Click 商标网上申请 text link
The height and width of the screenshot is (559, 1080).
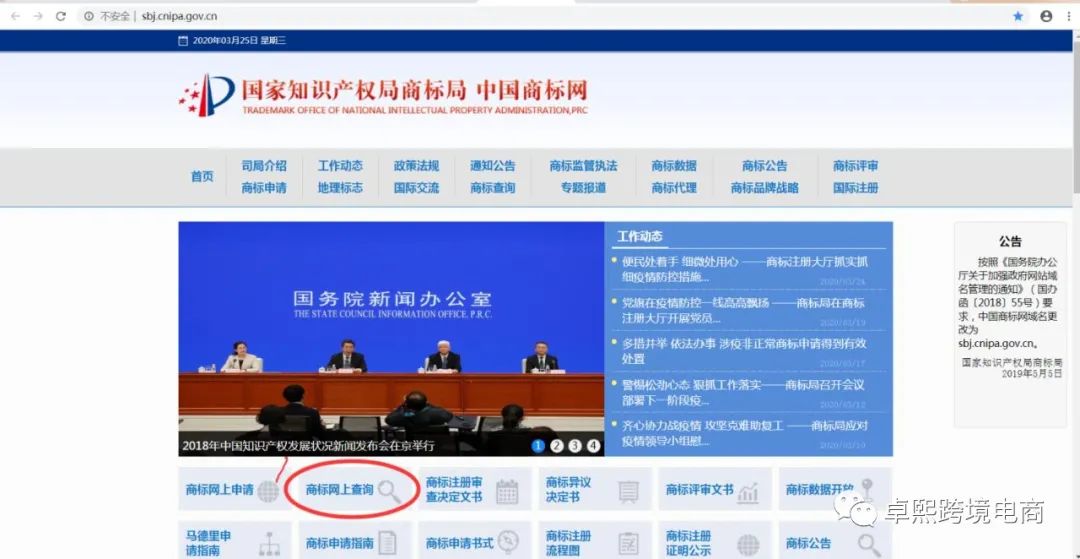[x=219, y=490]
